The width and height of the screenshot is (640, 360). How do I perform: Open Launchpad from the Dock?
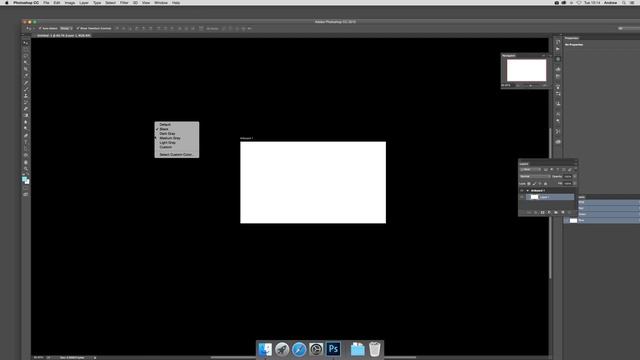[x=282, y=349]
